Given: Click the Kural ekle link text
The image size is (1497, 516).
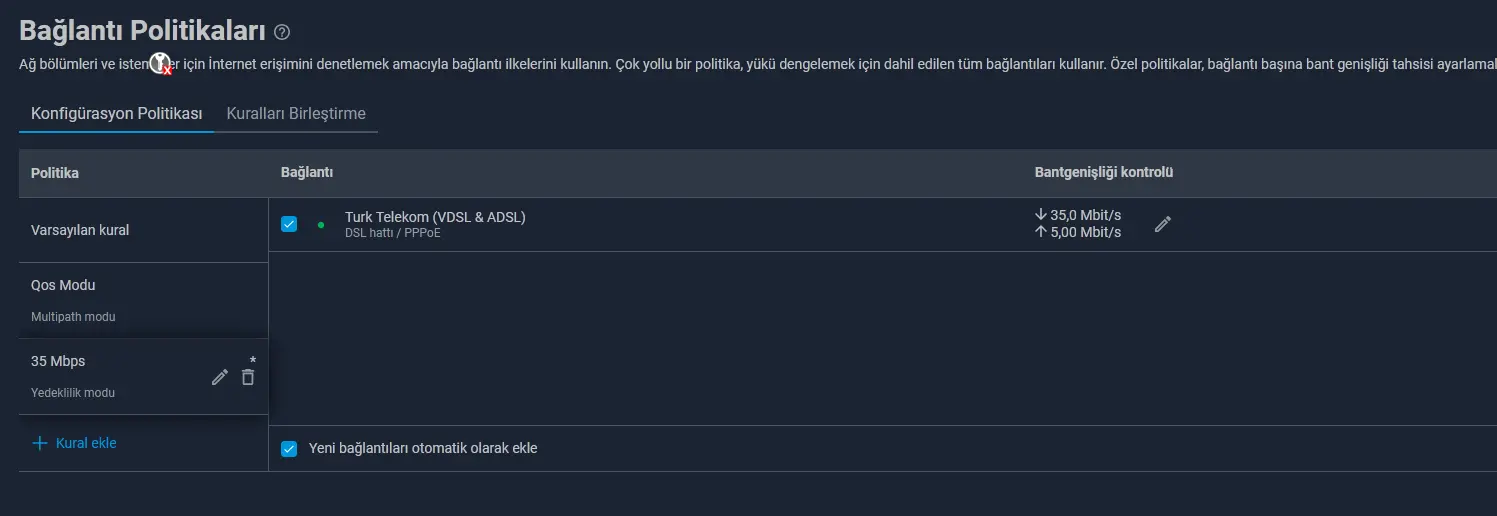Looking at the screenshot, I should [86, 443].
